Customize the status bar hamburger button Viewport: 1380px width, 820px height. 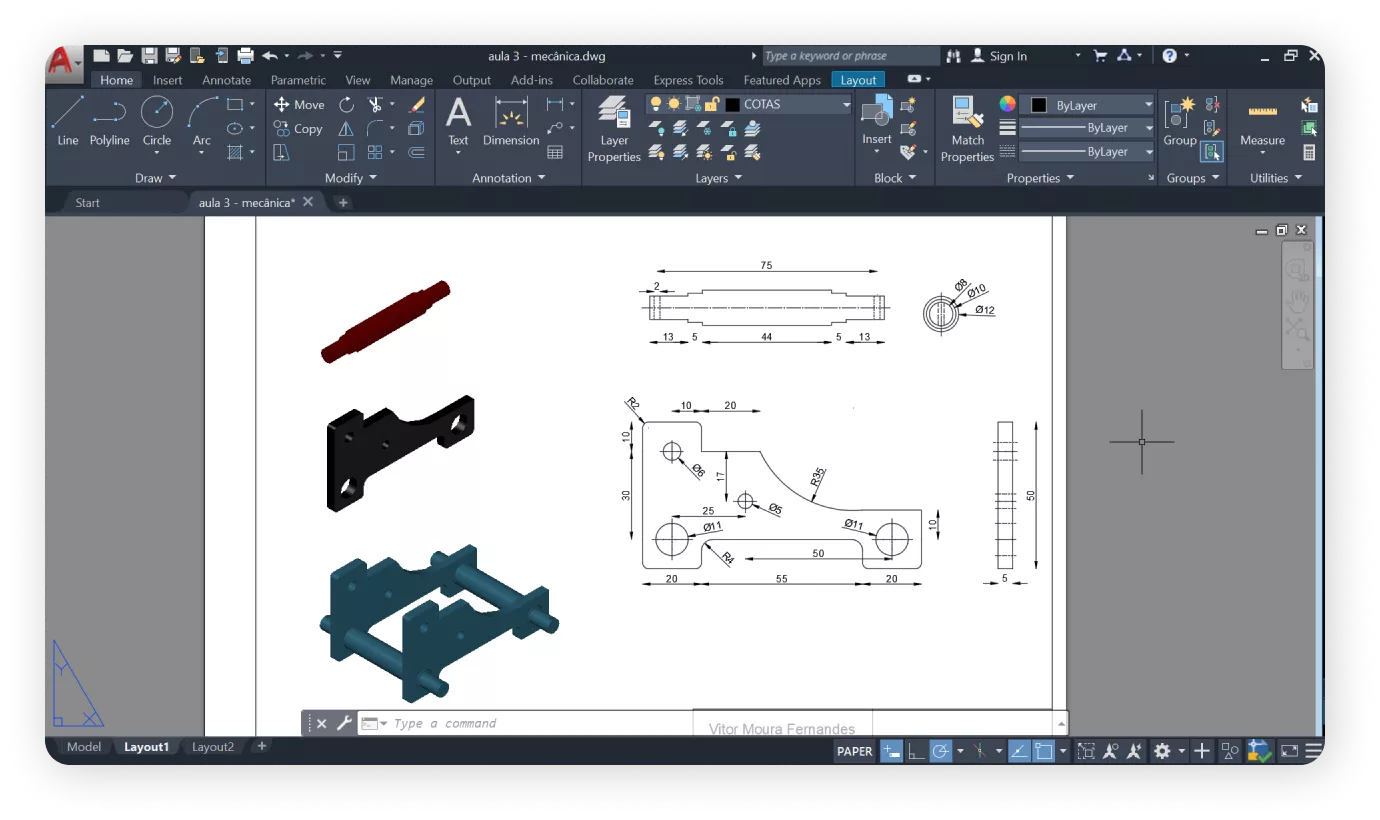point(1314,751)
